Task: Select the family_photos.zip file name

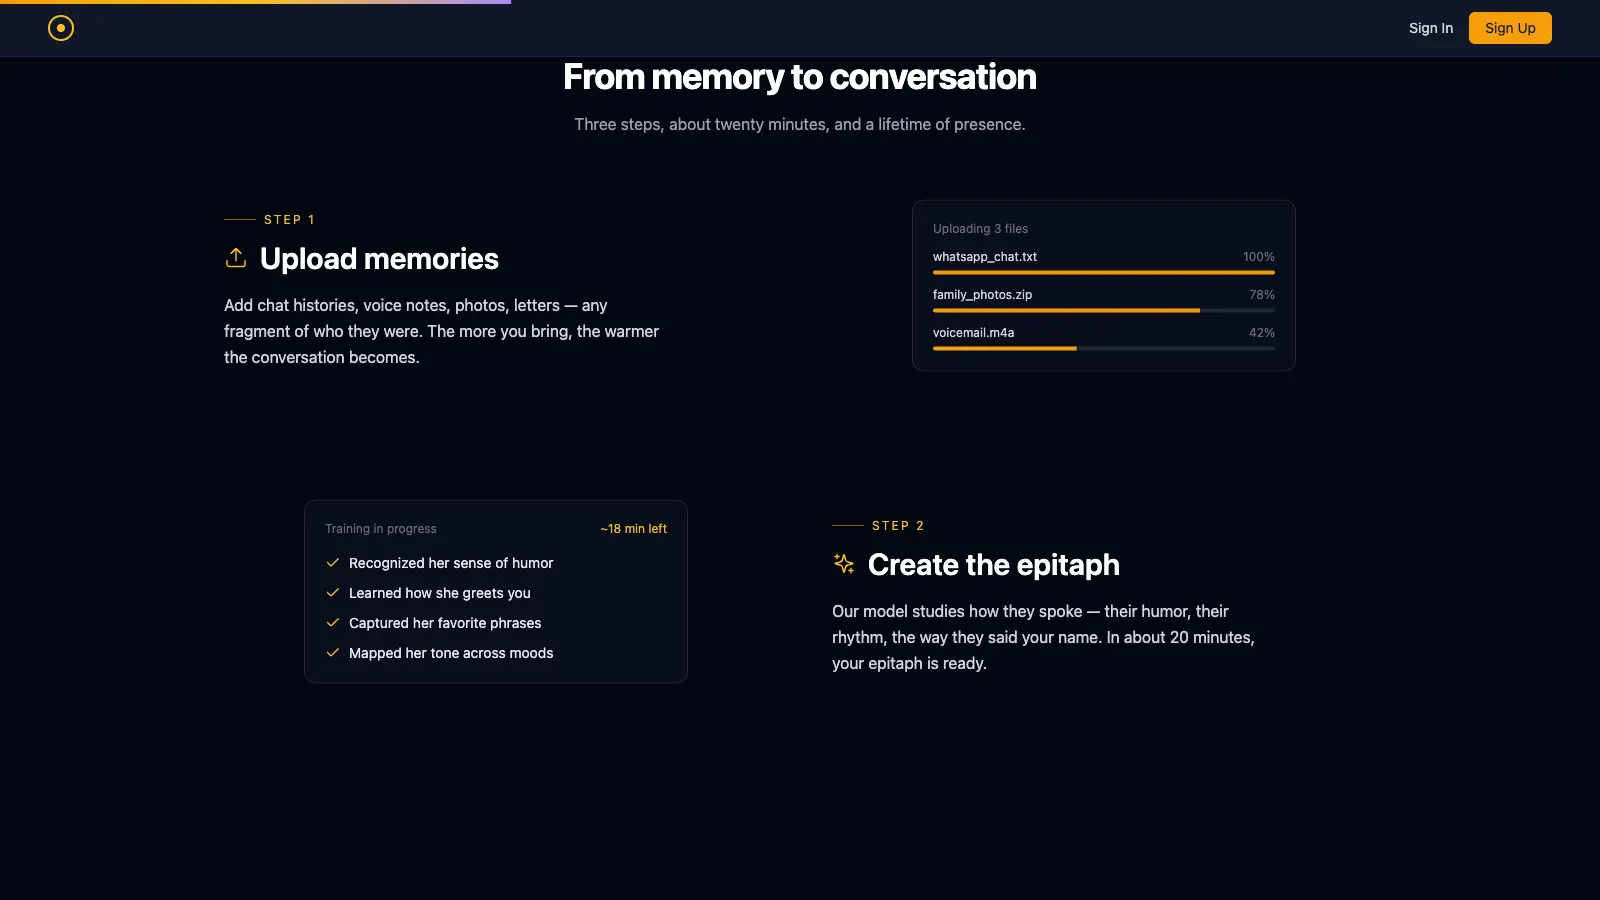Action: pyautogui.click(x=982, y=295)
